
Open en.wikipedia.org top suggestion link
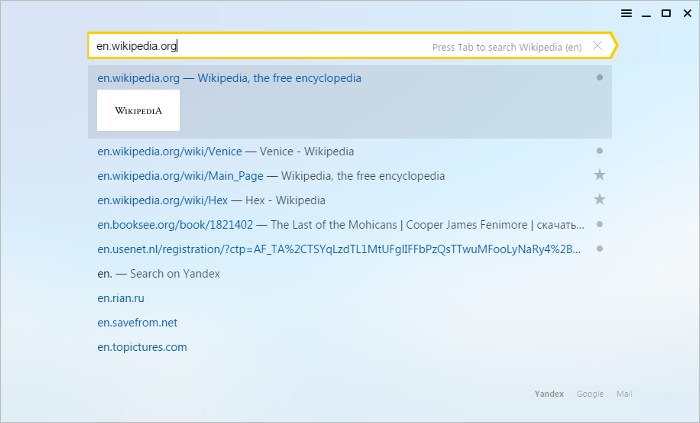[229, 78]
